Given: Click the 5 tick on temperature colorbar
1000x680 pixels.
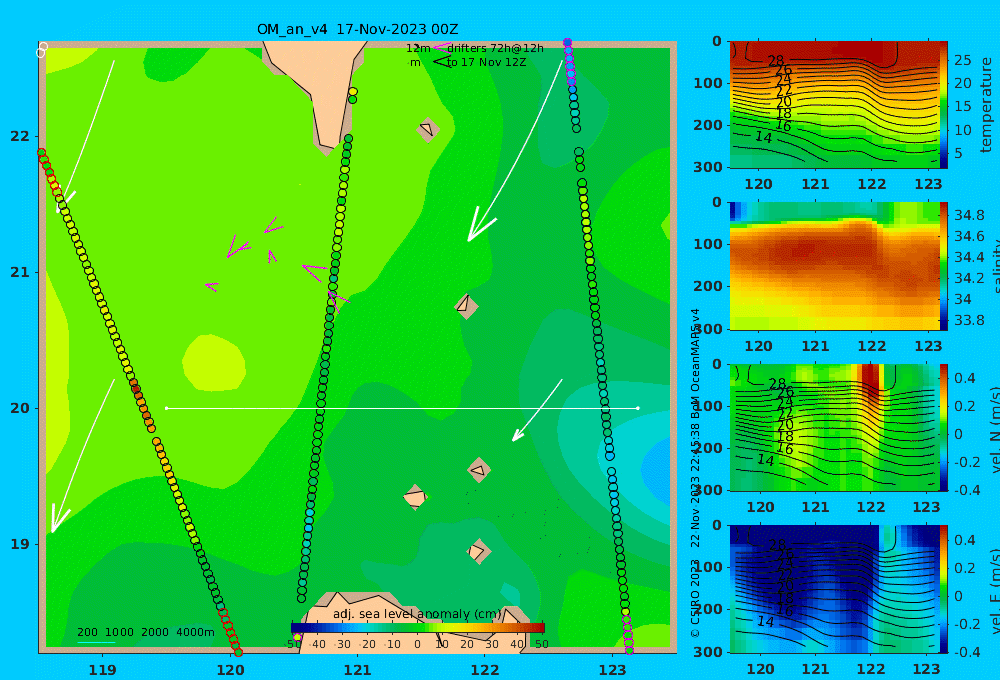Looking at the screenshot, I should click(x=958, y=153).
